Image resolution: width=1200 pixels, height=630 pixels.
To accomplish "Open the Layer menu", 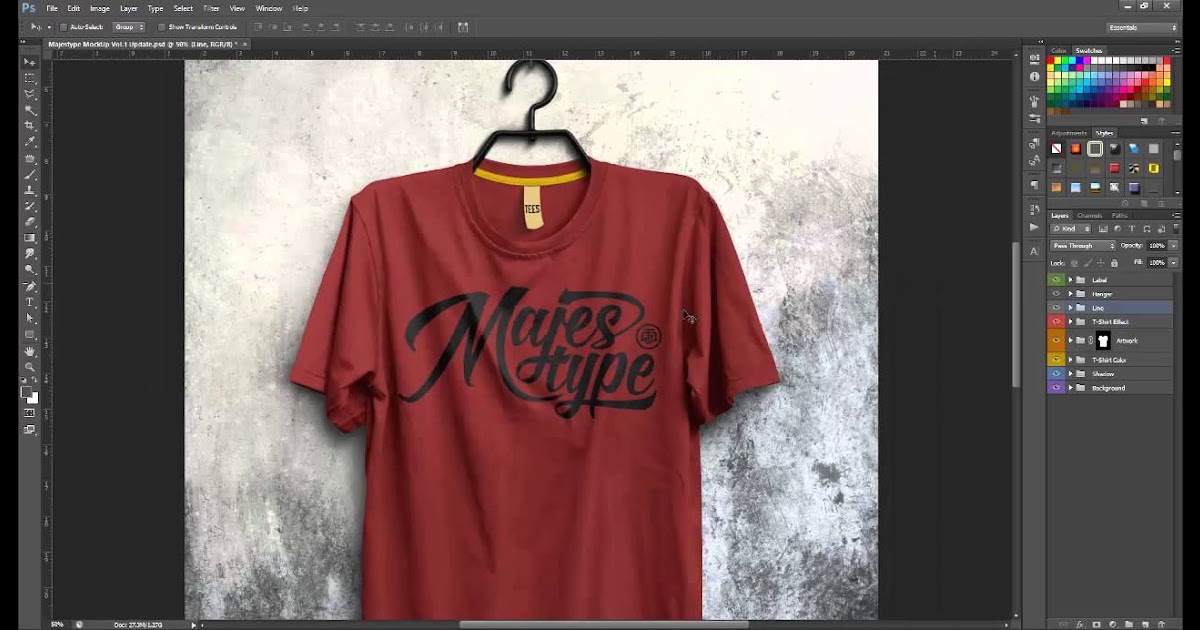I will [x=129, y=8].
